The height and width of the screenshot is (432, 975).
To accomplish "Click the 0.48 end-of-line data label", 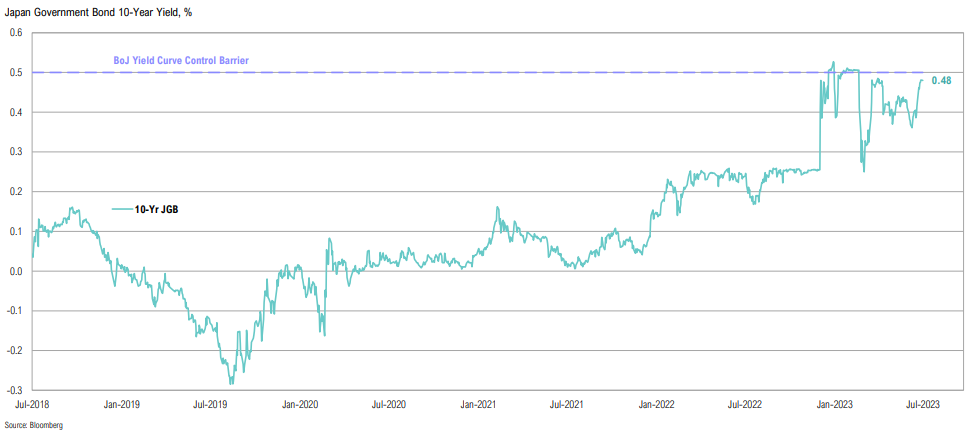I will [x=941, y=80].
